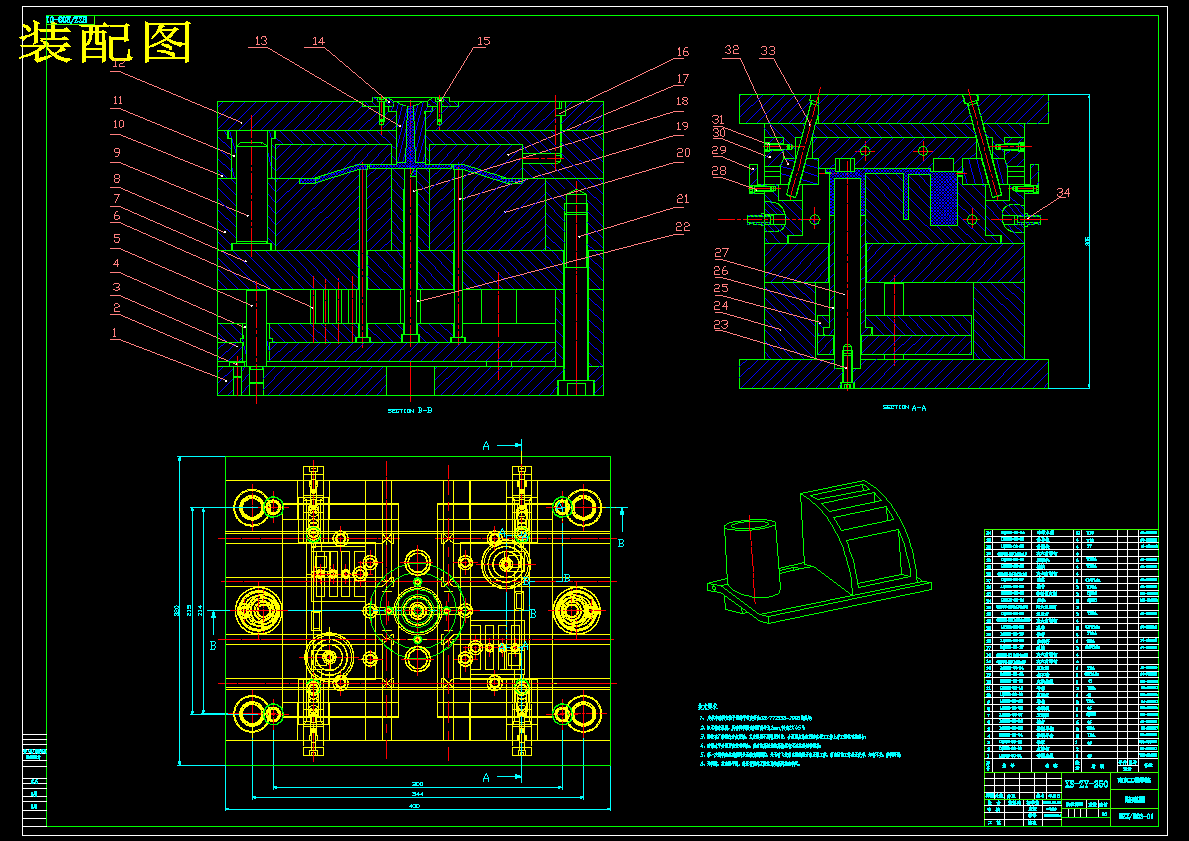Select part callout number 34
1189x841 pixels.
tap(1063, 193)
